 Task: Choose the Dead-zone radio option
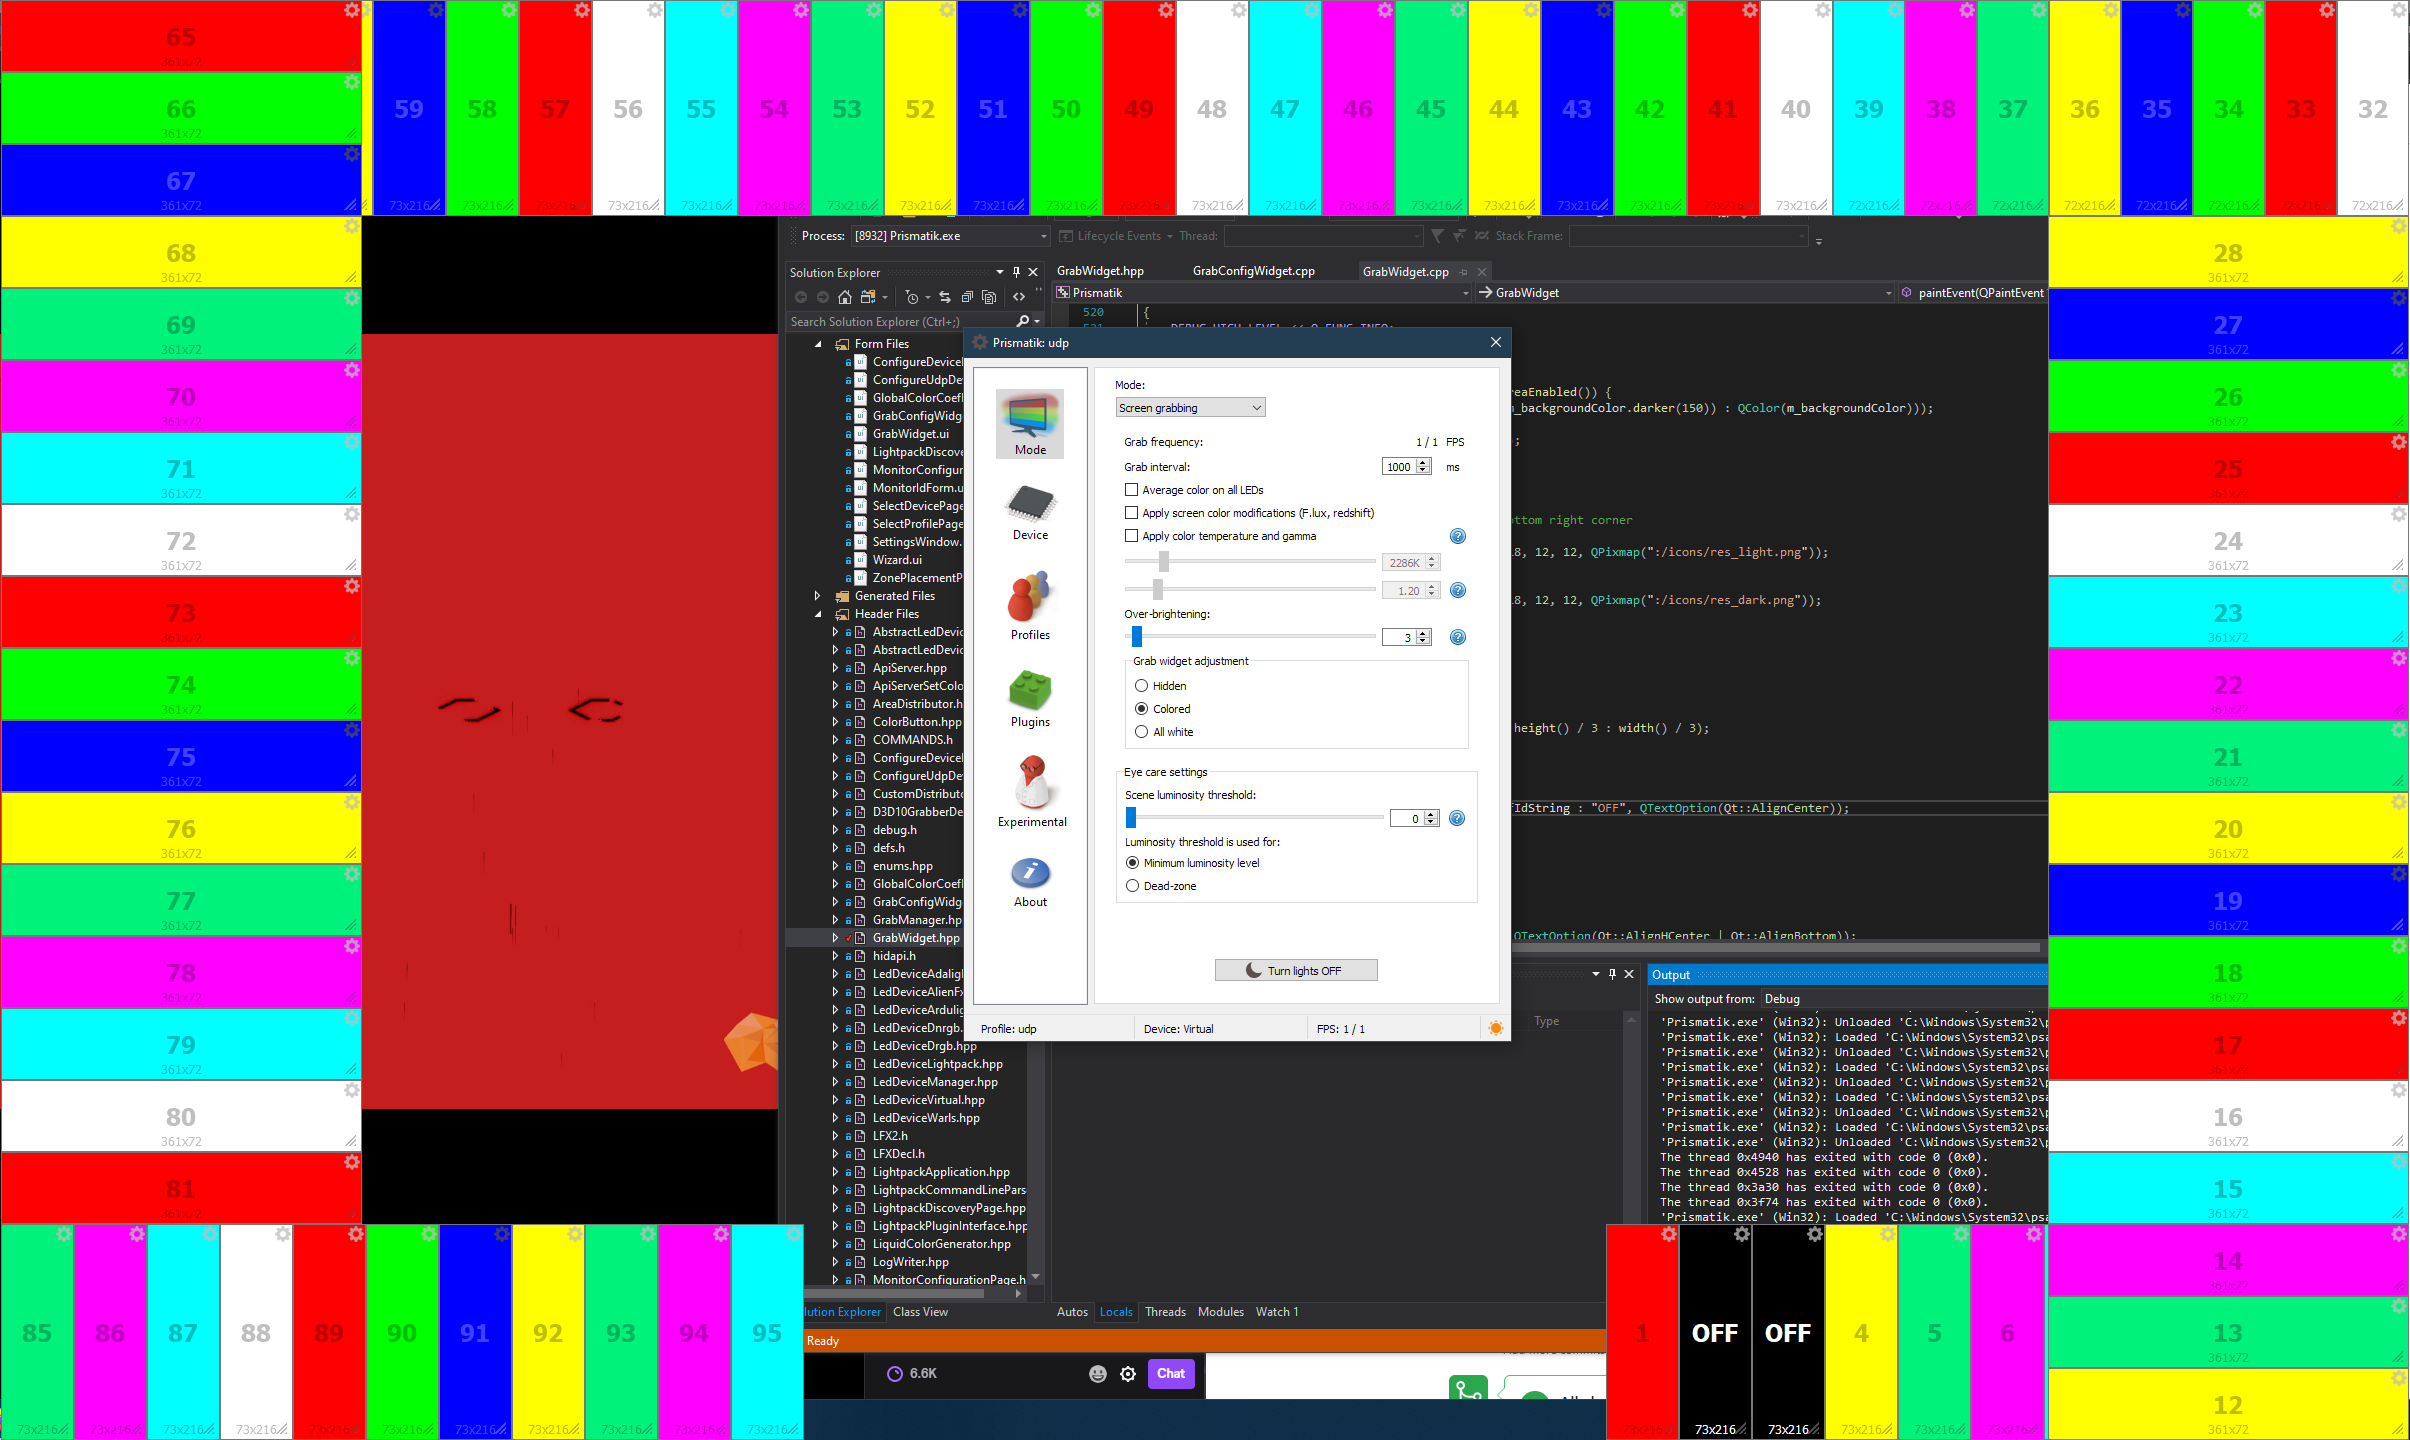1133,886
